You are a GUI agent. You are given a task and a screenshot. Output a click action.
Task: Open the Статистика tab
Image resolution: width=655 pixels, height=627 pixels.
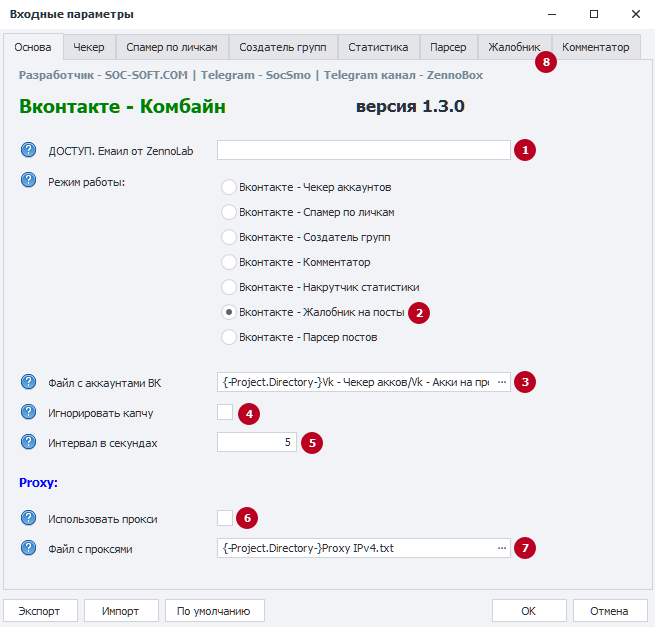coord(378,47)
